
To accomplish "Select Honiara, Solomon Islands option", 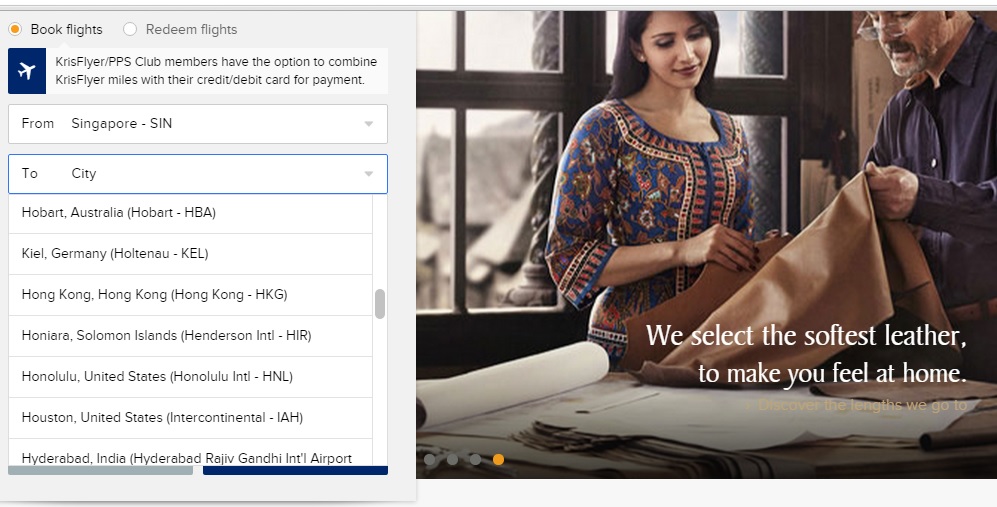I will click(190, 336).
